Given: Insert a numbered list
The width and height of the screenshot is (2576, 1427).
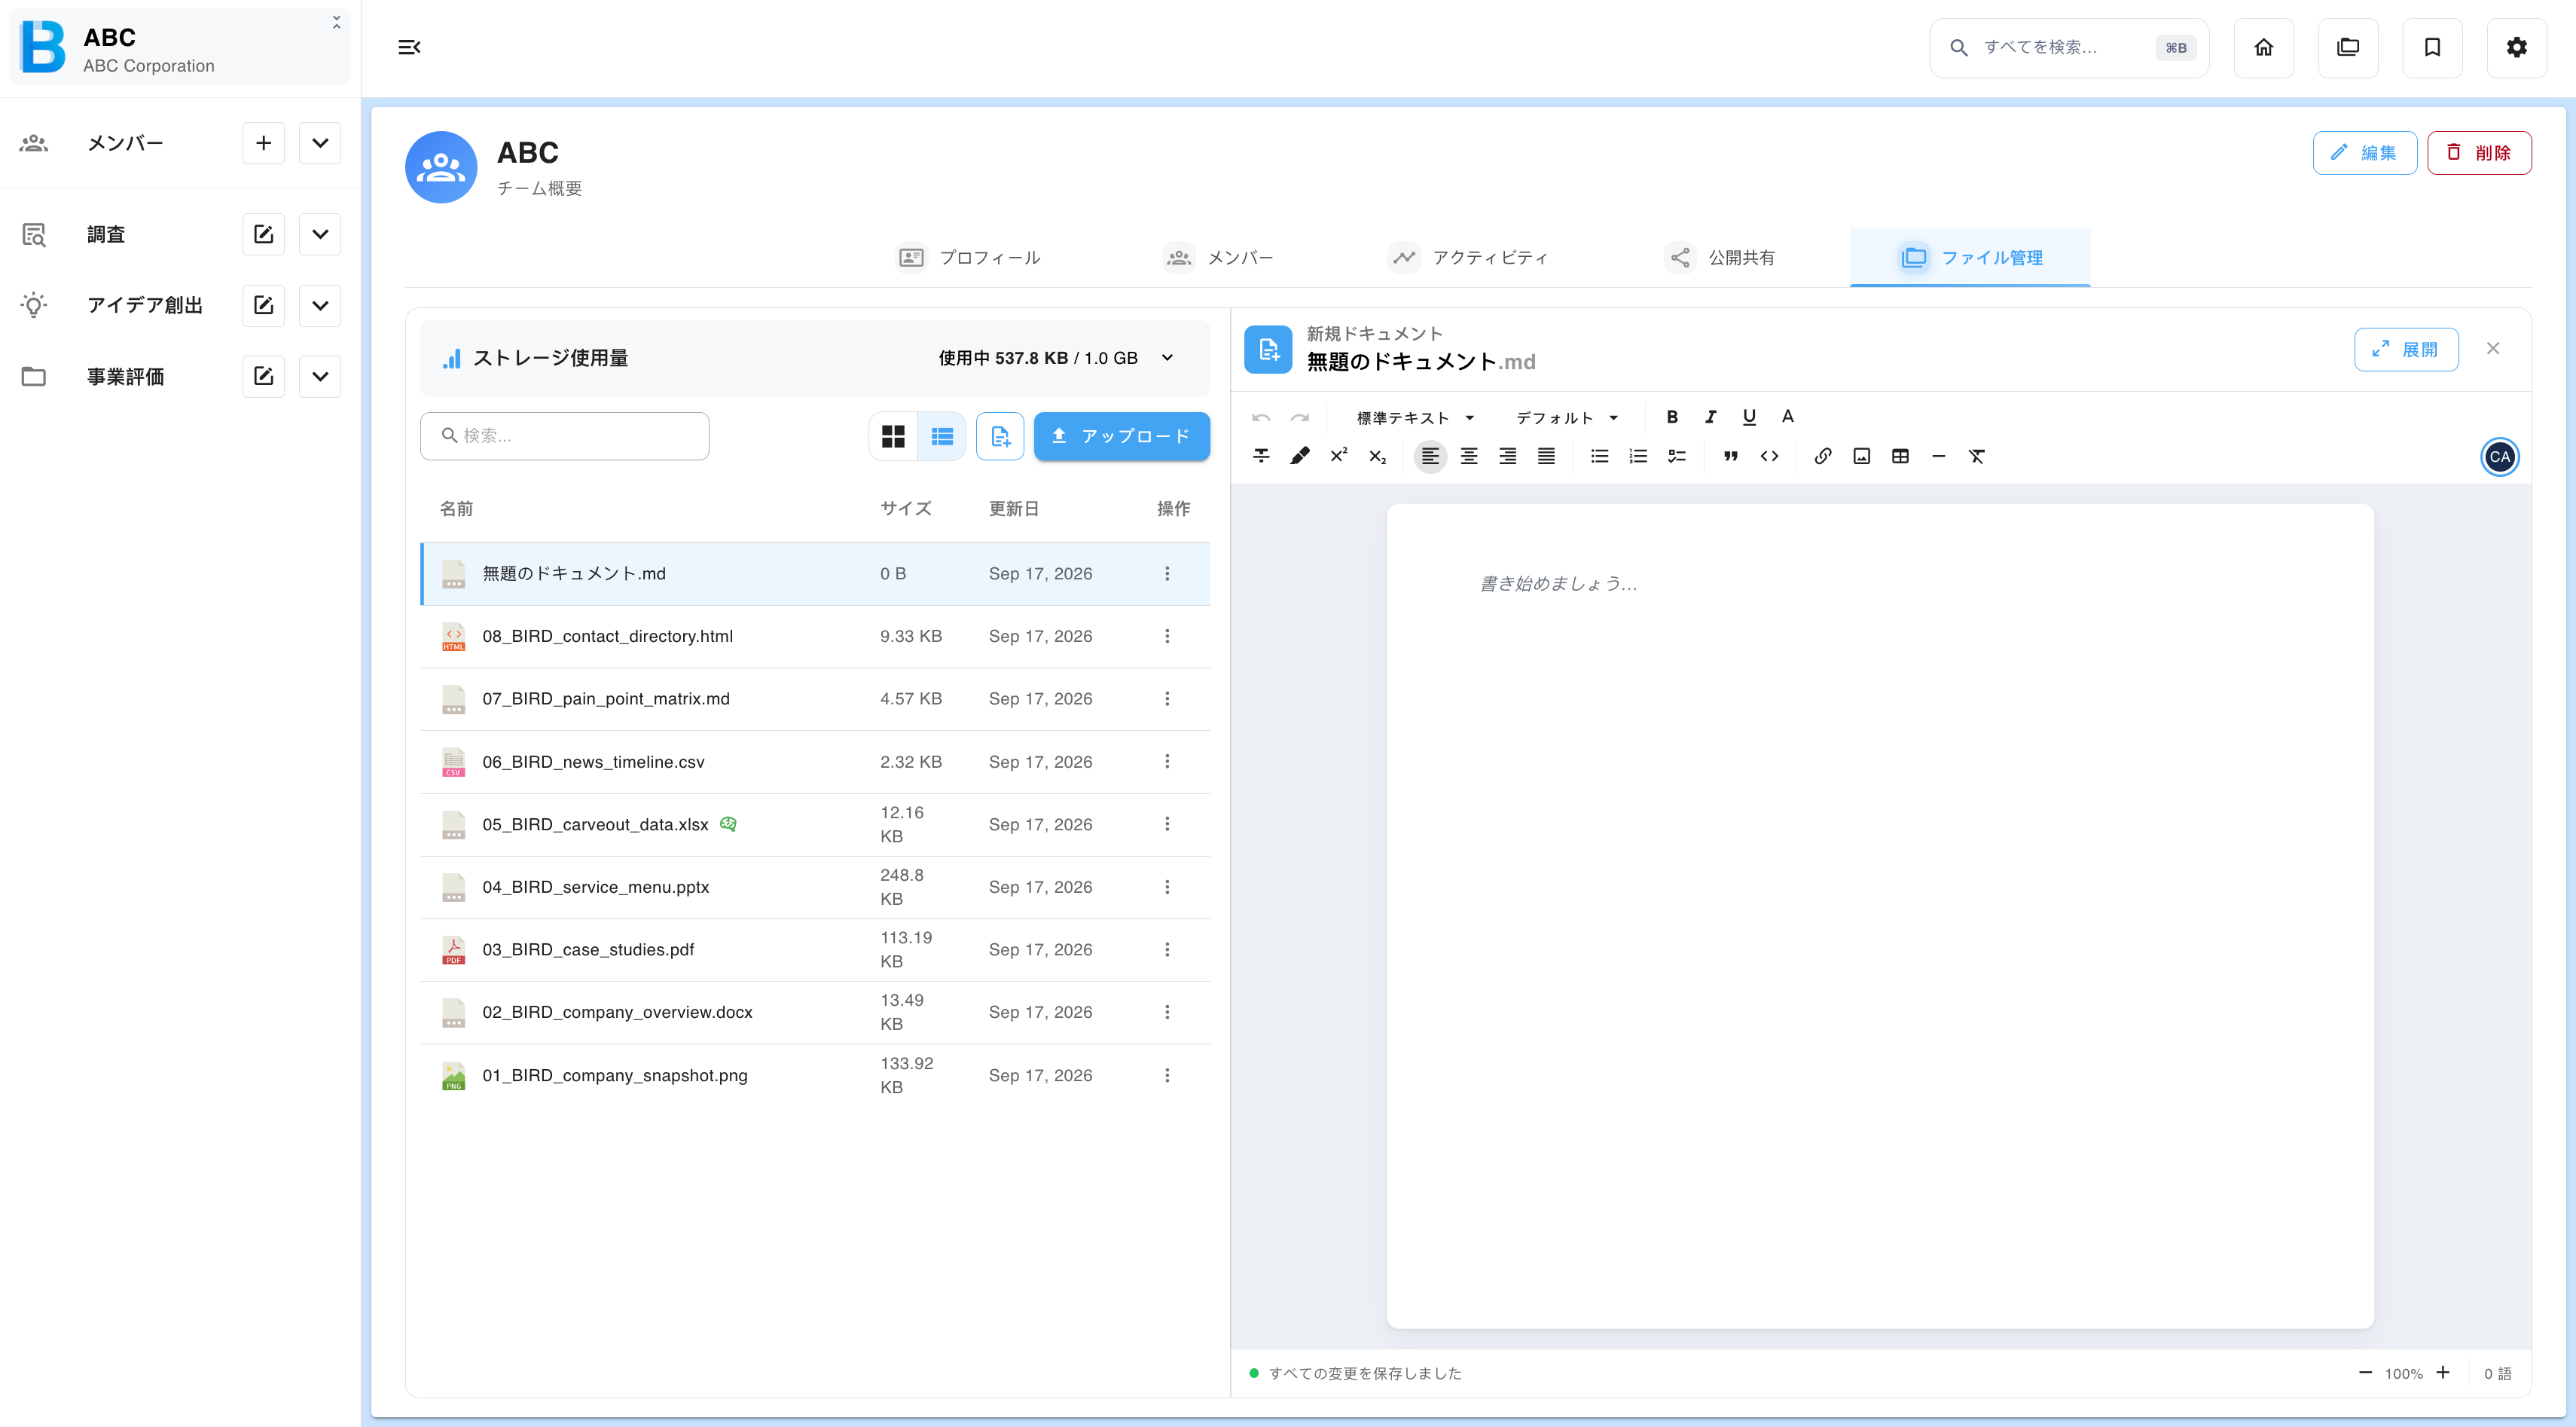Looking at the screenshot, I should [1638, 456].
